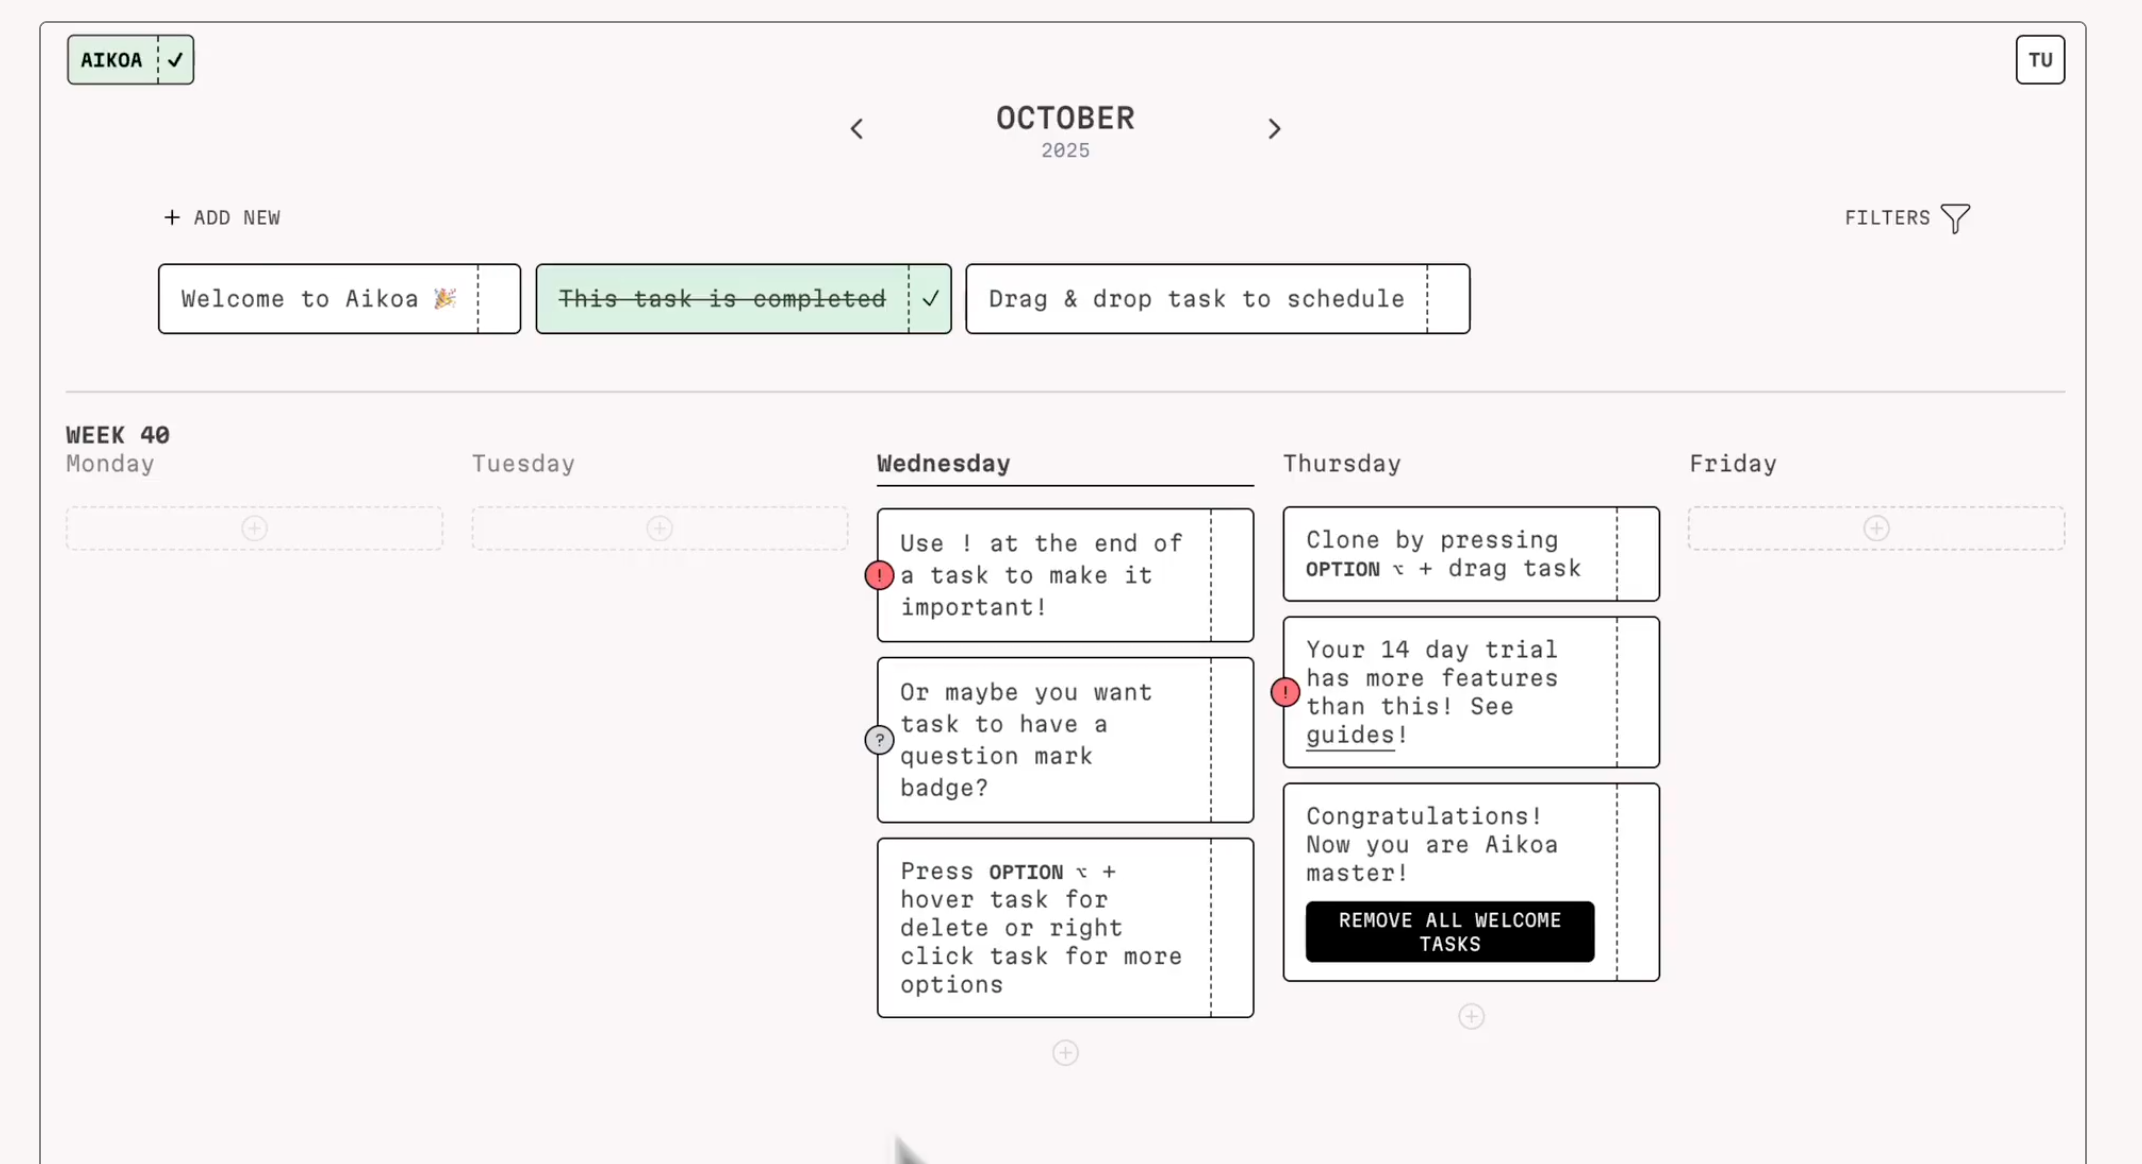Add task with Tuesday plus icon
Image resolution: width=2142 pixels, height=1164 pixels.
tap(659, 528)
